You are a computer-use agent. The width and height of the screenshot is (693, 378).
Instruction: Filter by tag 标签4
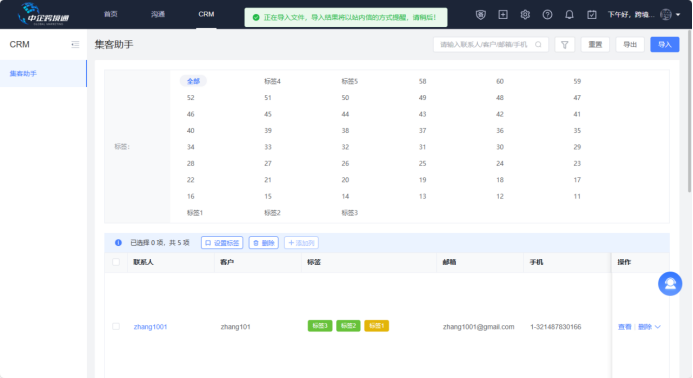tap(272, 81)
